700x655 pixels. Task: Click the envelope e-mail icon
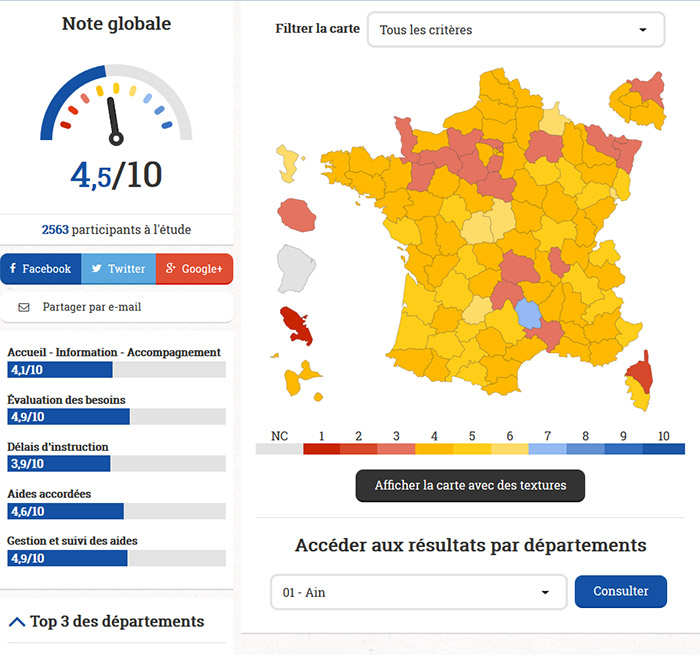tap(24, 307)
